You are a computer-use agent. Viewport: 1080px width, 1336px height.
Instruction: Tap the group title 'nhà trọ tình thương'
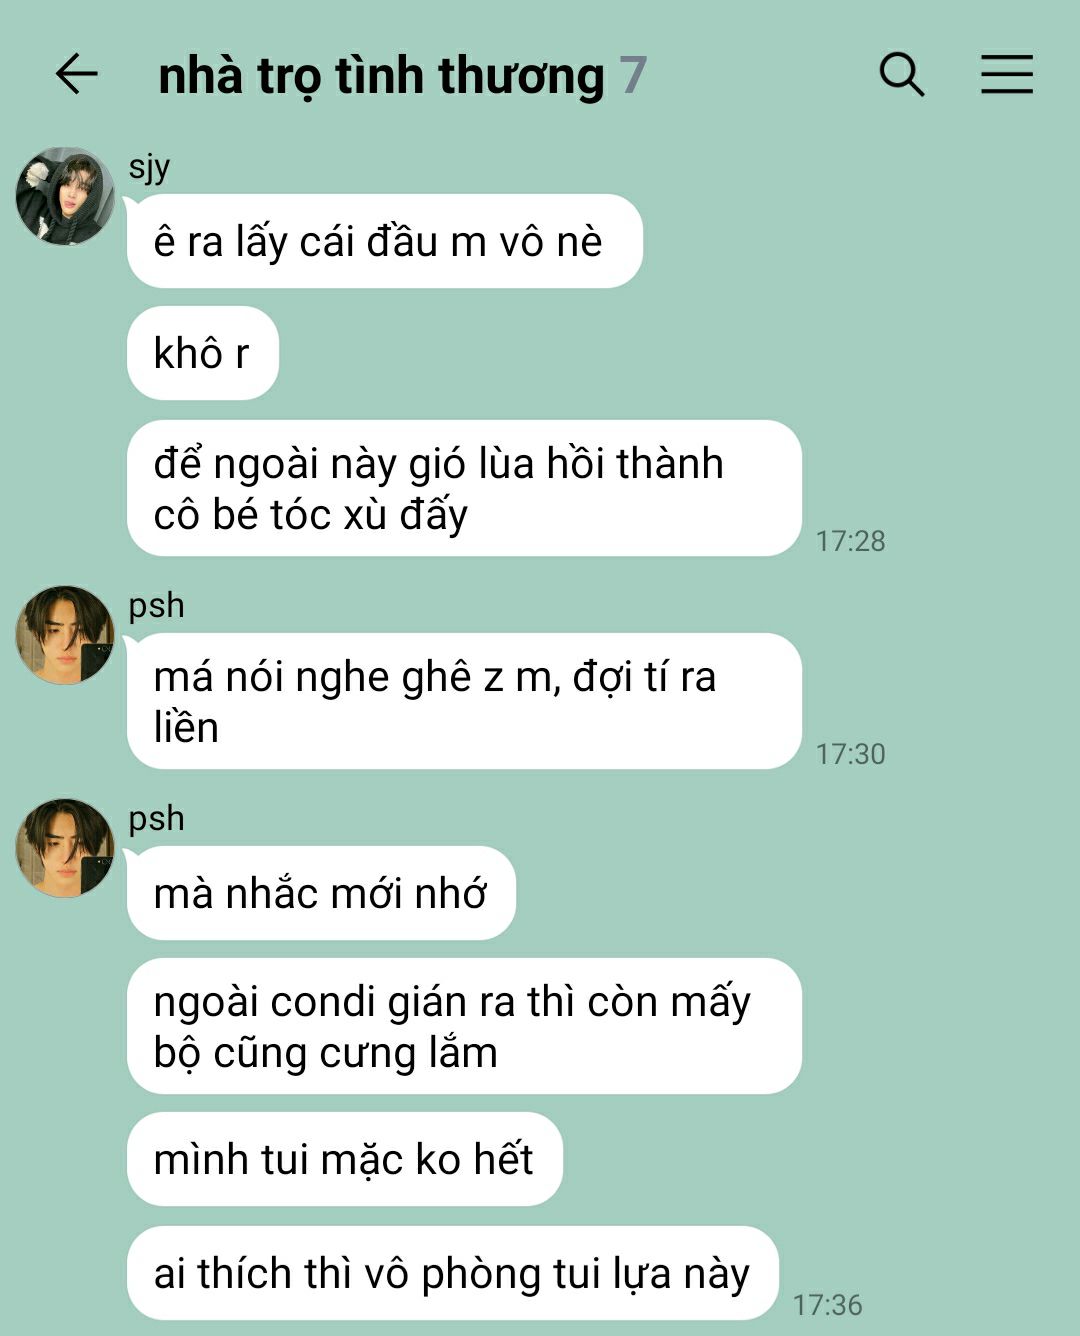tap(381, 76)
